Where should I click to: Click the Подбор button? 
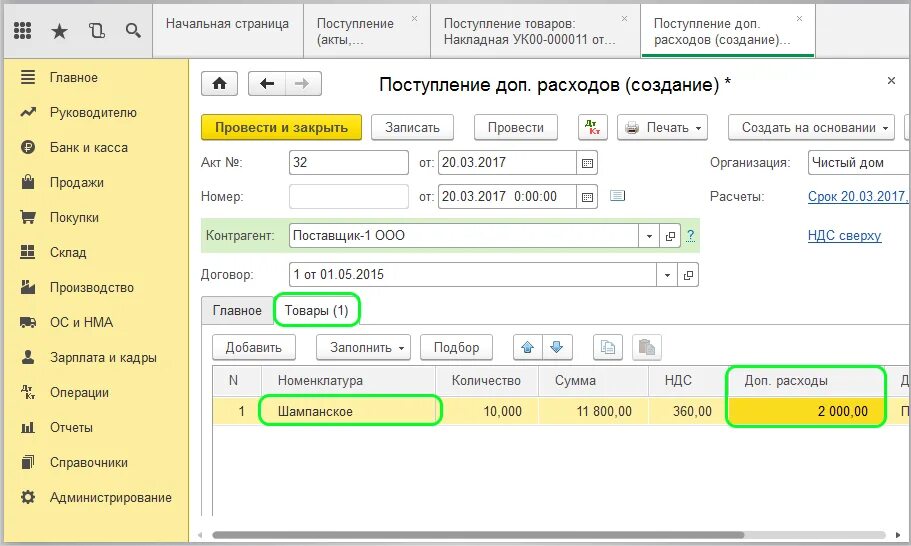coord(456,347)
